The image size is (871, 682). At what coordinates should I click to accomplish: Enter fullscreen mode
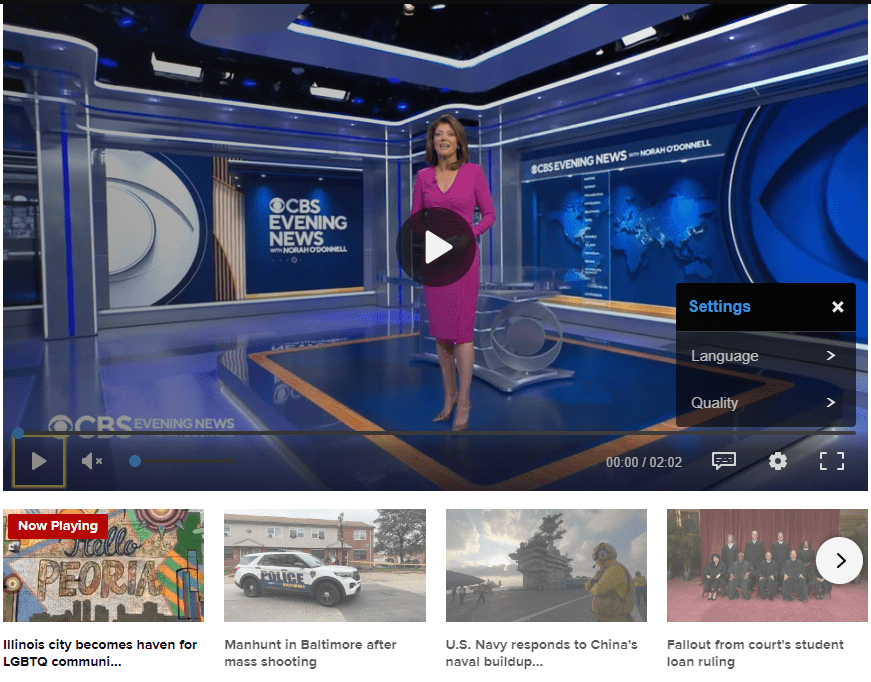tap(832, 461)
